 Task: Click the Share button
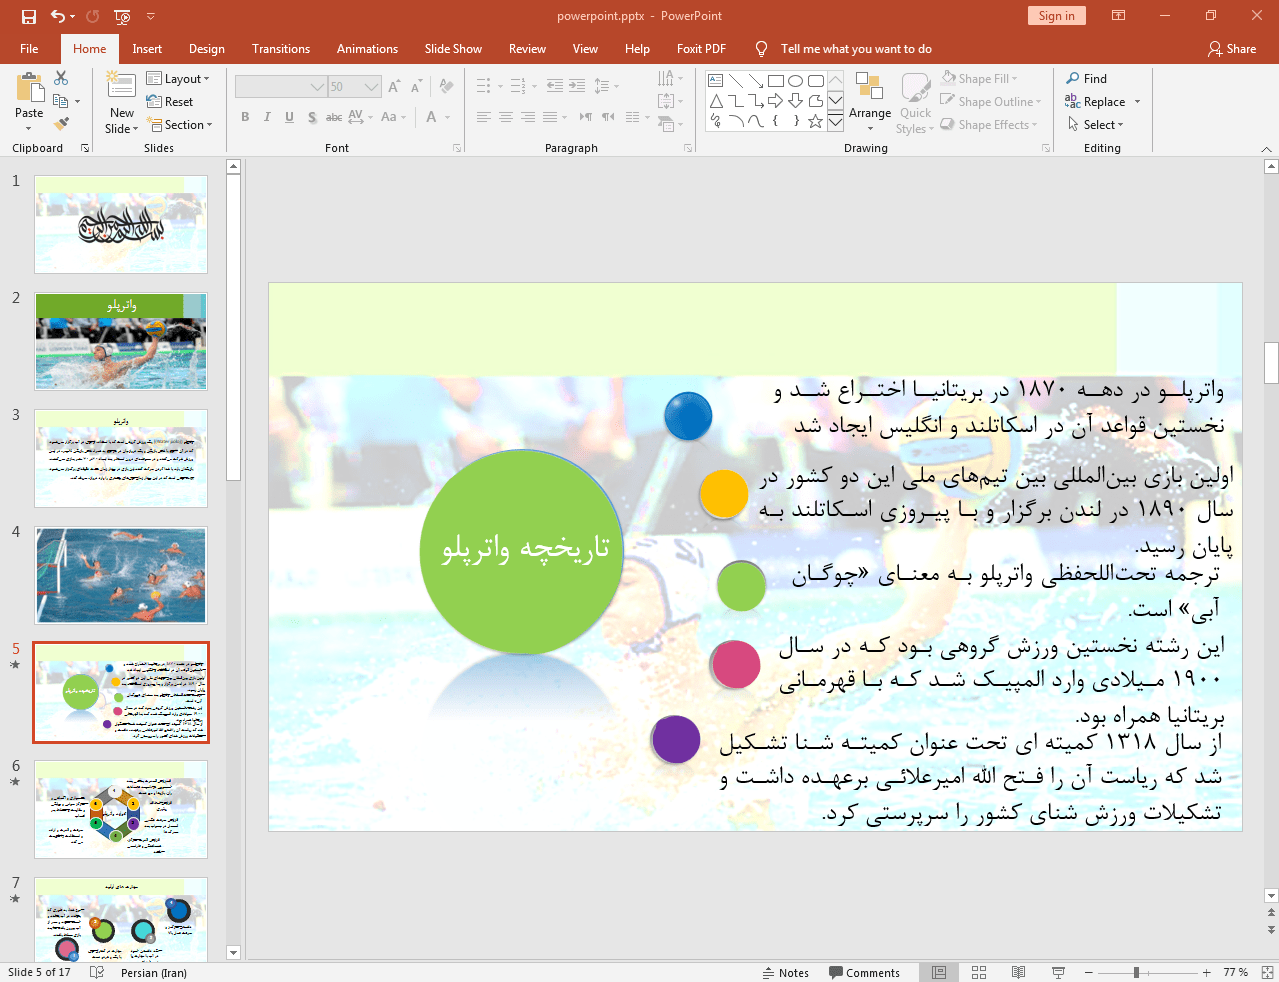(x=1232, y=49)
